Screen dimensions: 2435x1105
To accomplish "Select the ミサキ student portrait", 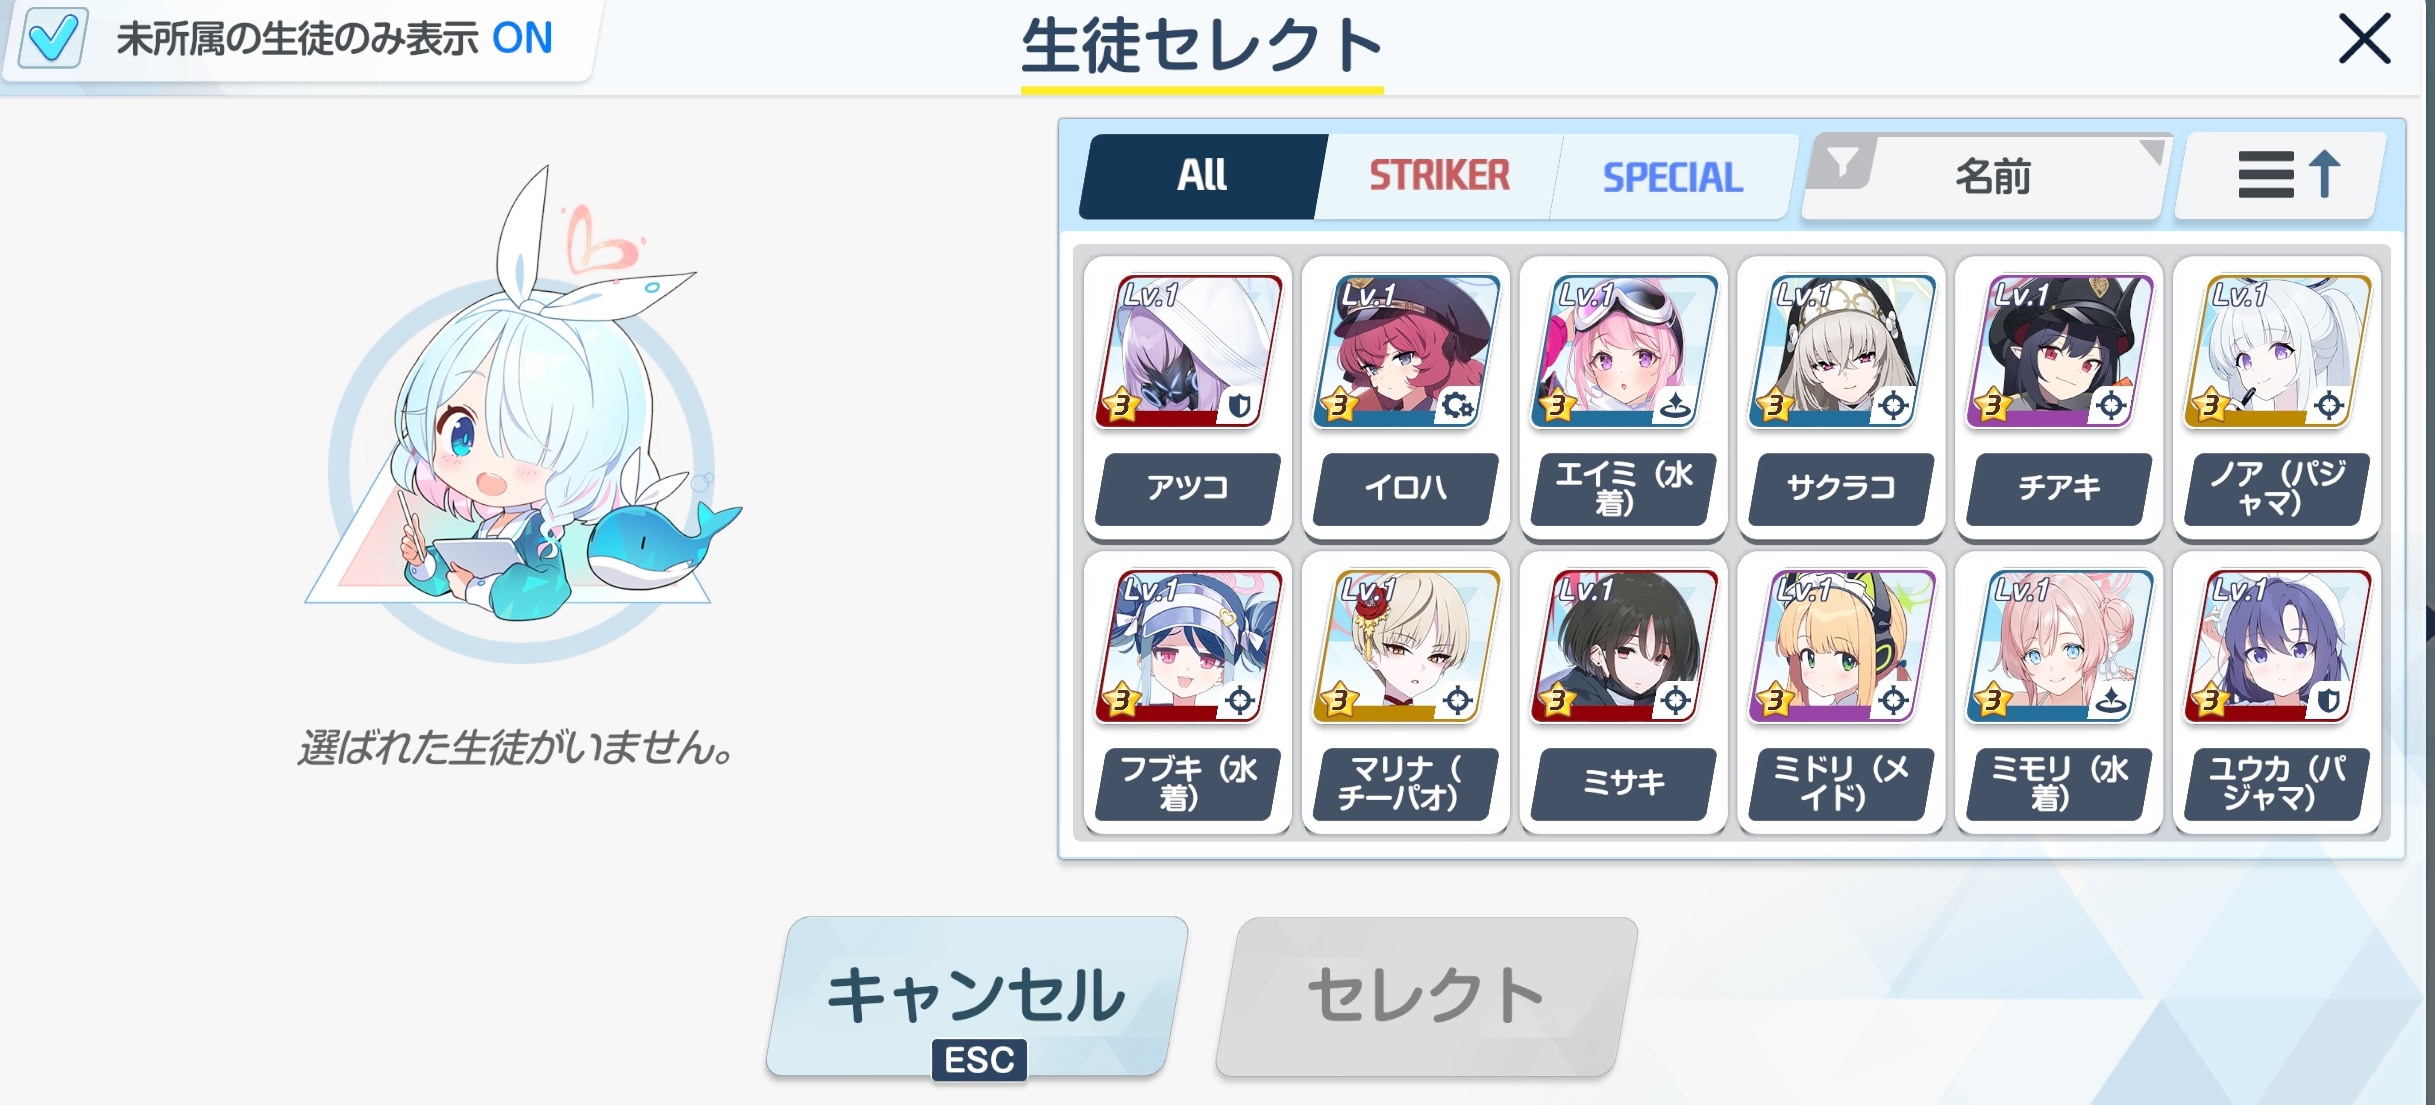I will [1623, 646].
